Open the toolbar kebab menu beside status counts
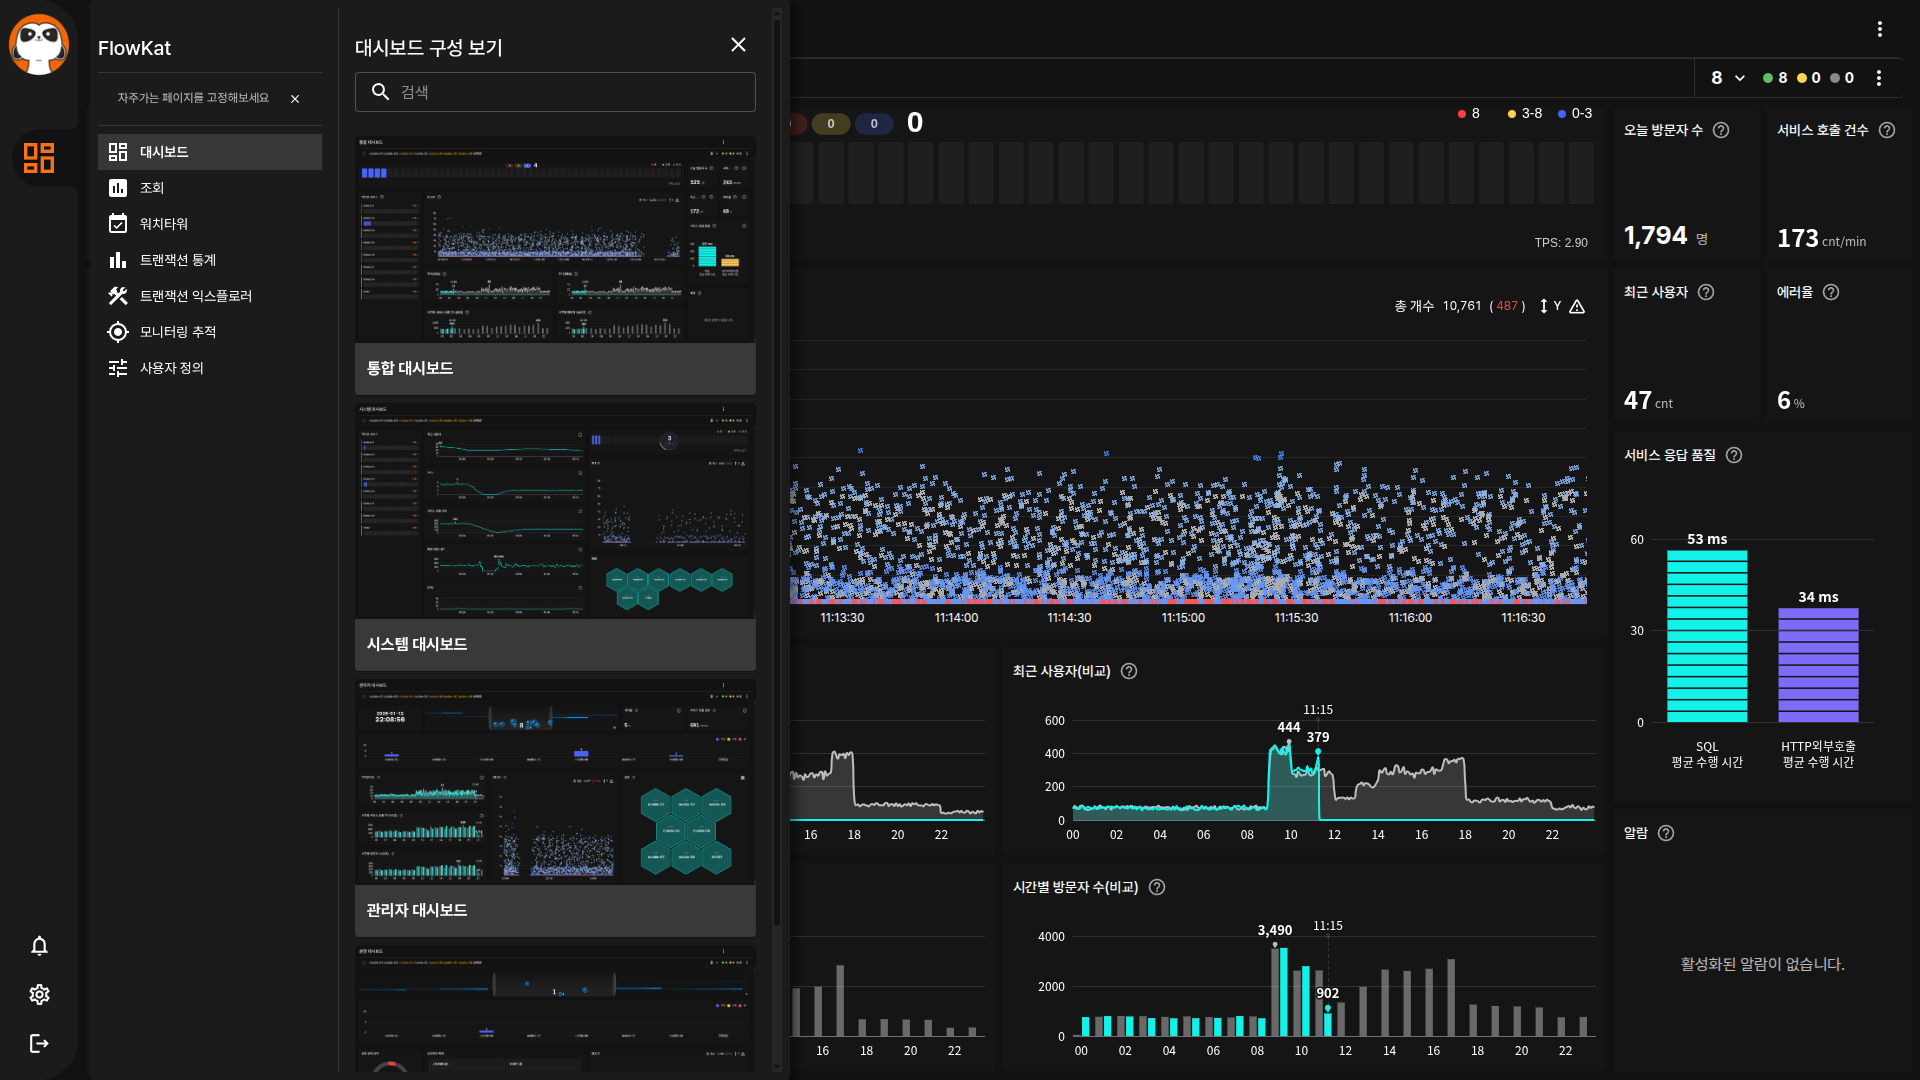Viewport: 1920px width, 1080px height. pyautogui.click(x=1880, y=78)
